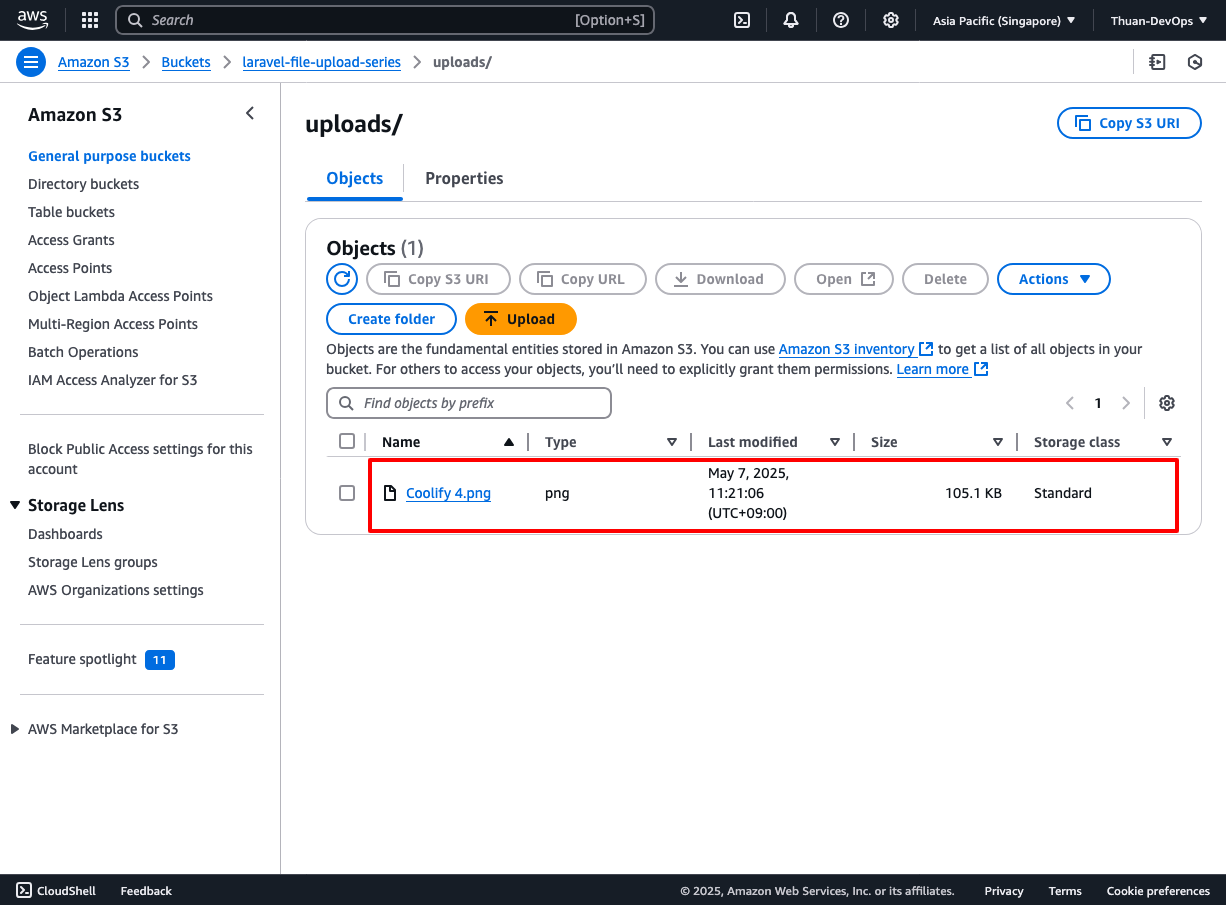
Task: Open account settings gear in top bar
Action: click(x=891, y=20)
